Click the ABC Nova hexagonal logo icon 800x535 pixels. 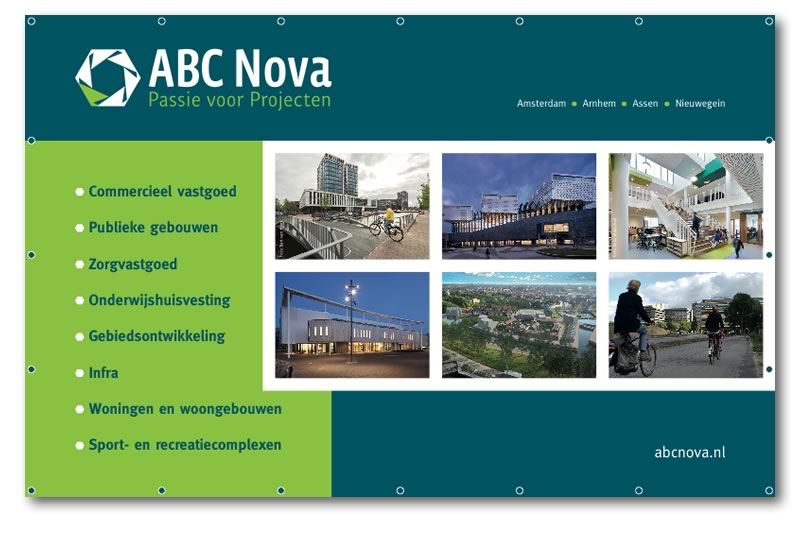click(107, 77)
